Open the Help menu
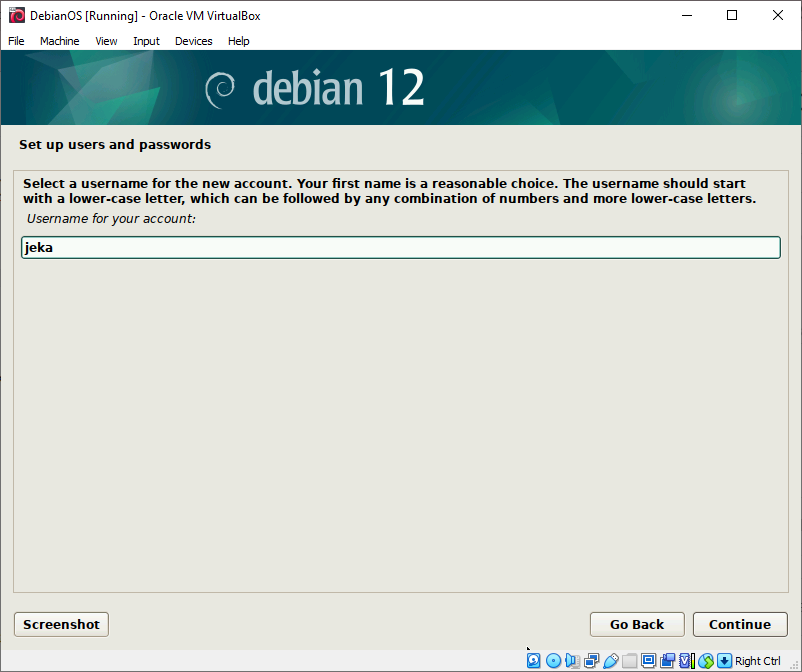Screen dimensions: 802x672 click(238, 41)
